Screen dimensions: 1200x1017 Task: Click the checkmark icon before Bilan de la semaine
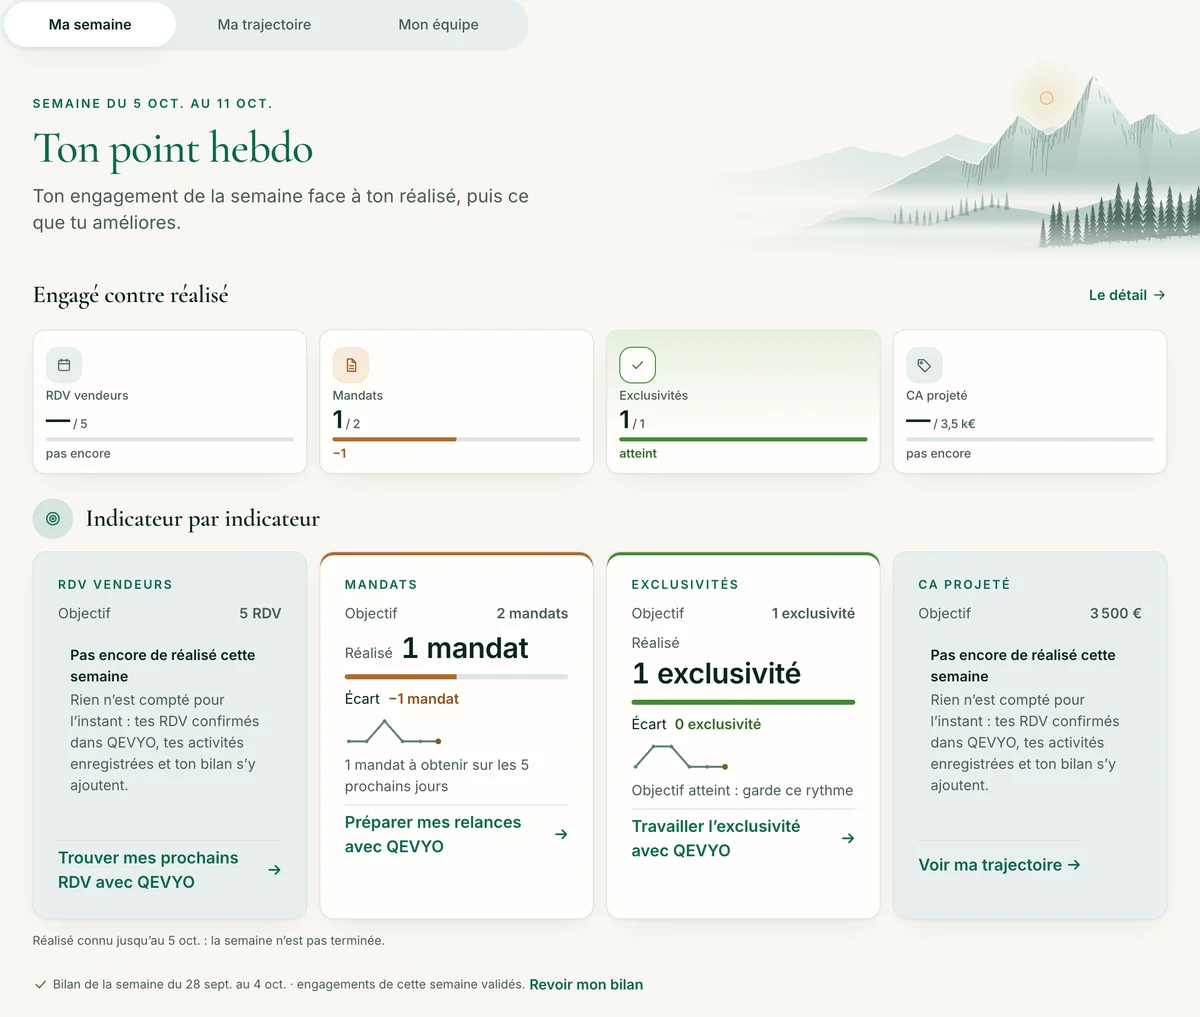pos(40,985)
